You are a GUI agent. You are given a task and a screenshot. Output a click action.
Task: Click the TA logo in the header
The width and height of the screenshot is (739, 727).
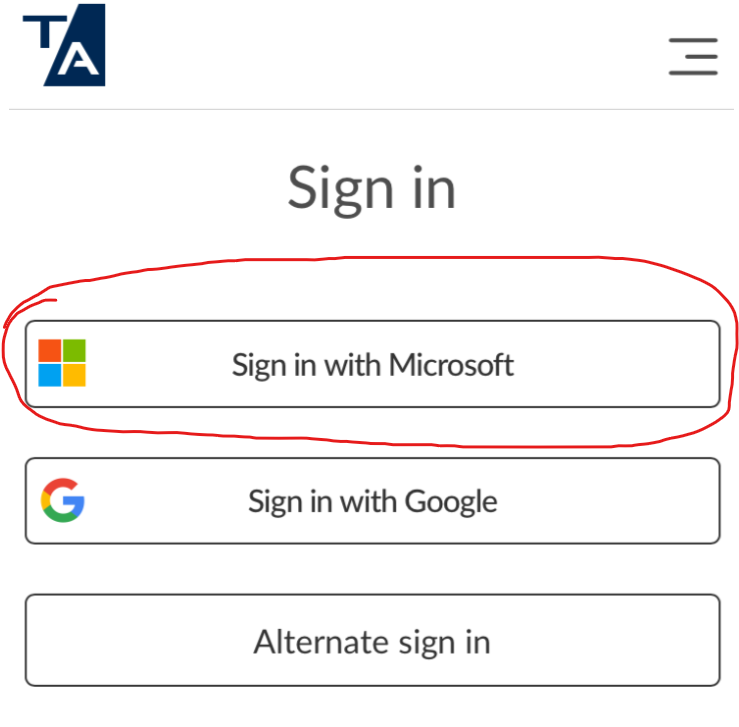(64, 45)
